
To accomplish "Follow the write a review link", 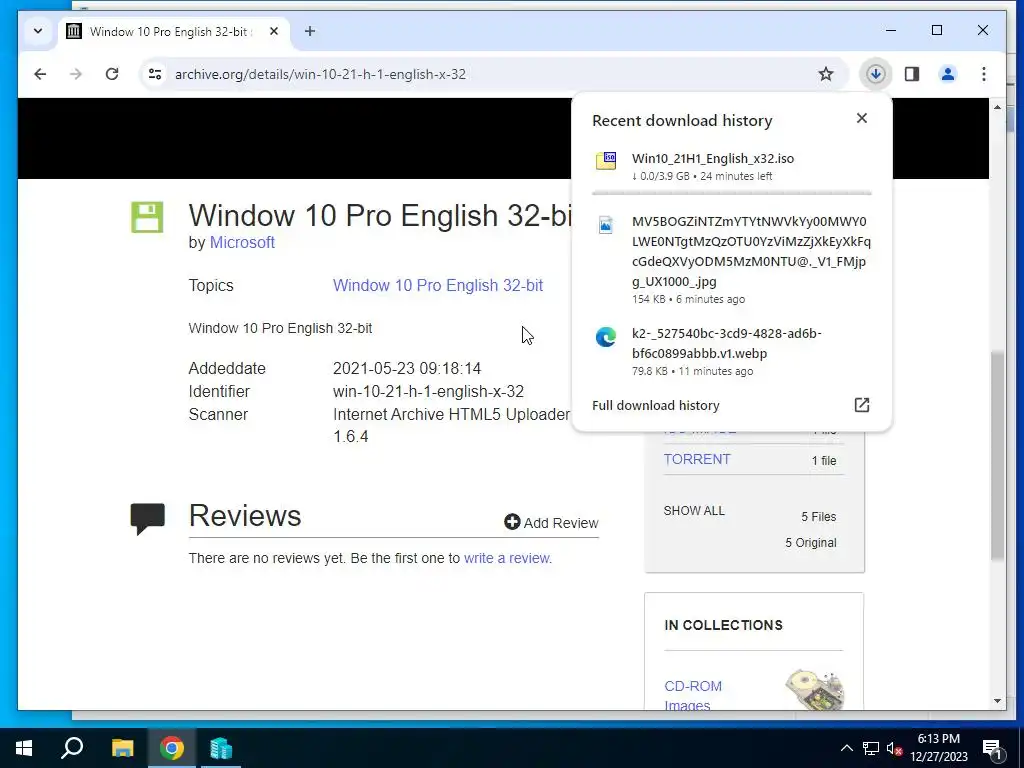I will [x=506, y=558].
